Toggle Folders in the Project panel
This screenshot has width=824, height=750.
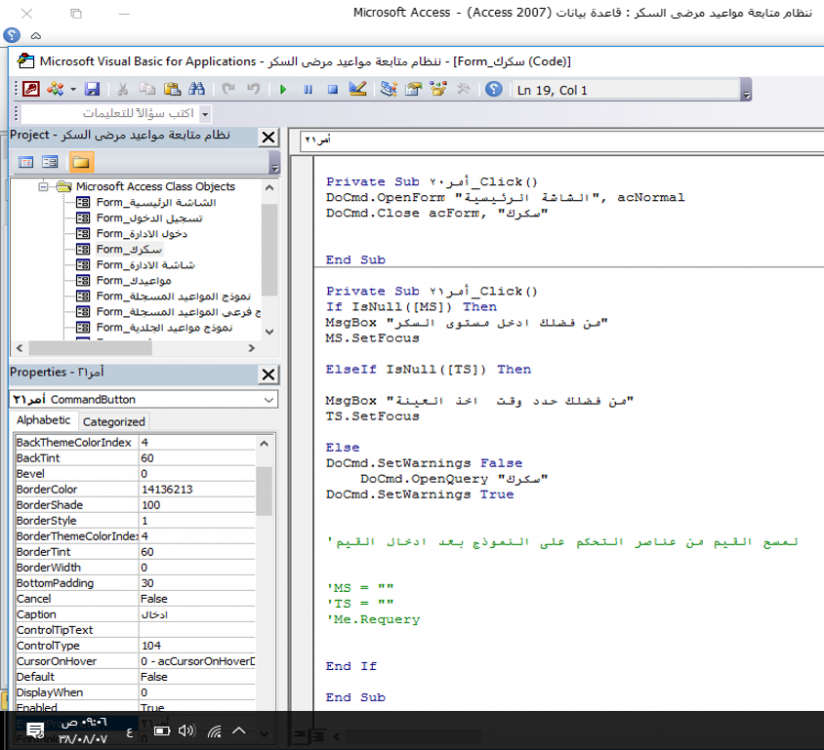[81, 162]
